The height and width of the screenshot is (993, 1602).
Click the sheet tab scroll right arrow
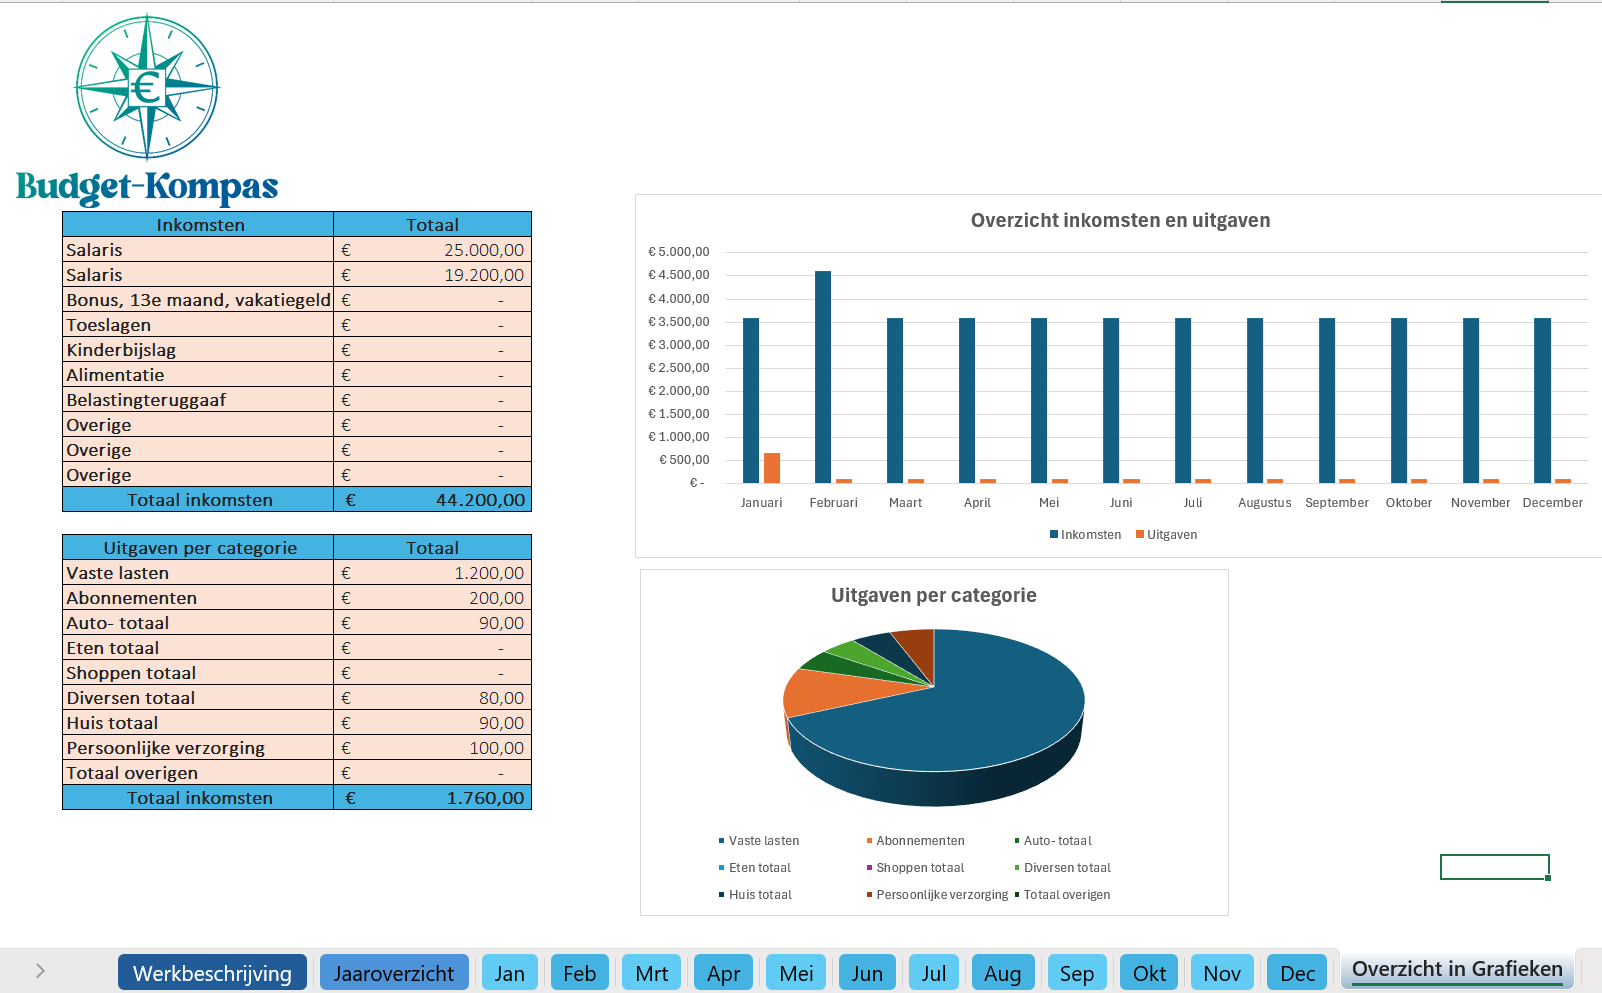click(x=40, y=971)
